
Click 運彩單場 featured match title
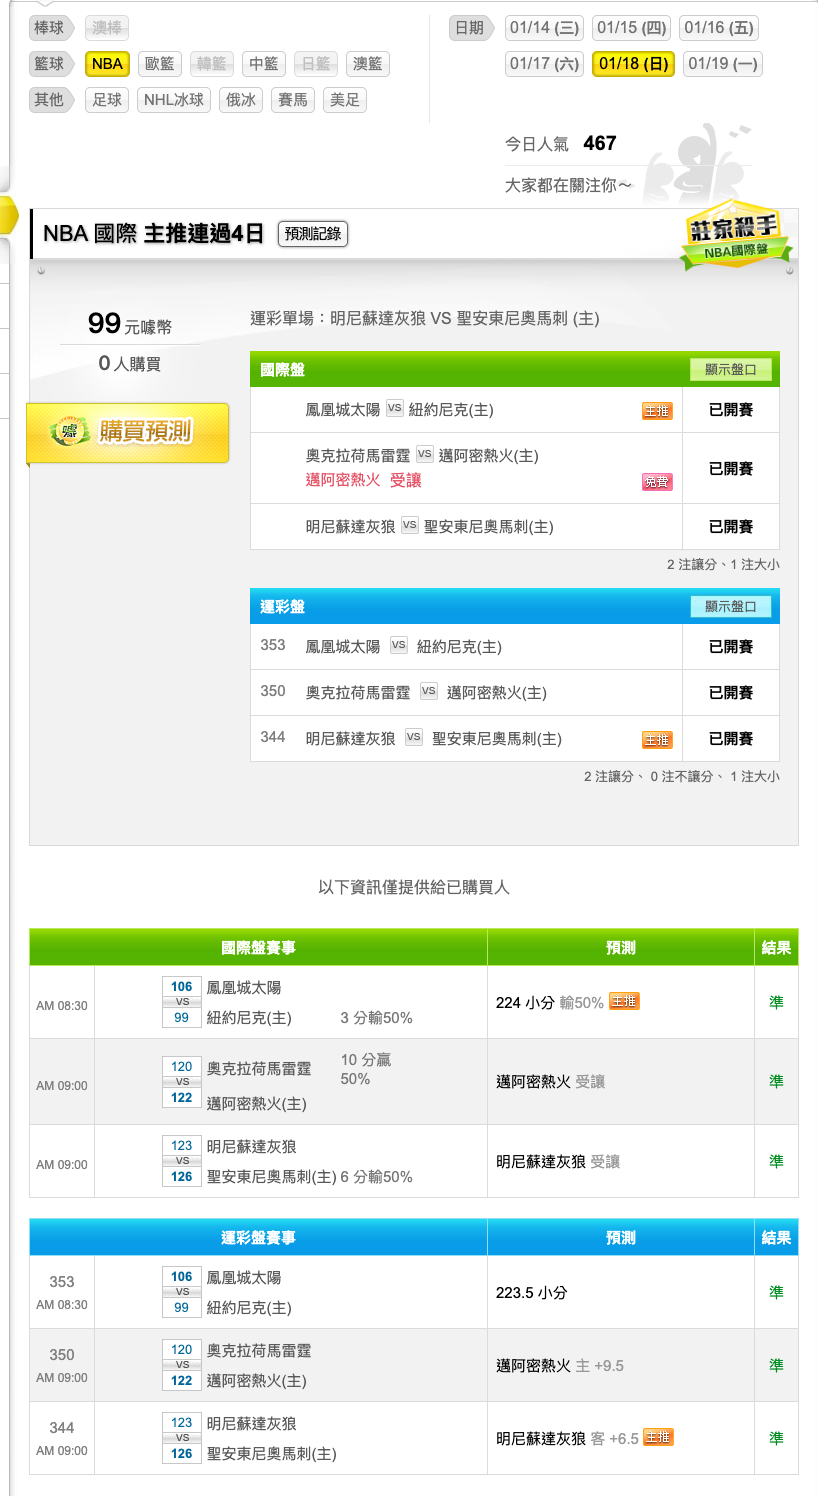pos(425,319)
